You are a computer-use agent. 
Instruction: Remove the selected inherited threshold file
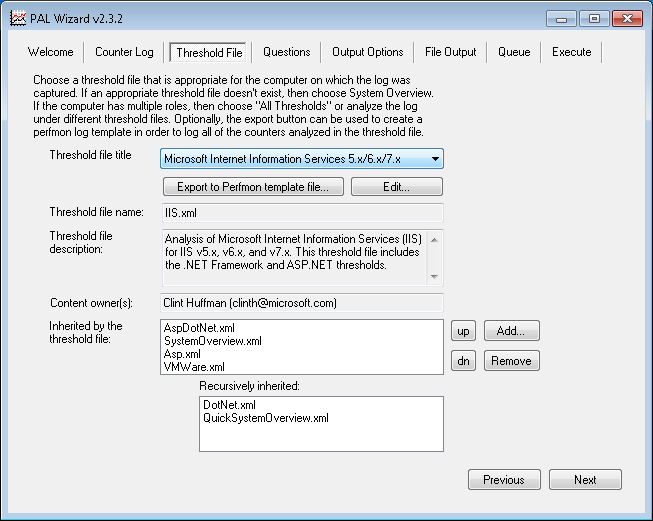click(x=511, y=361)
